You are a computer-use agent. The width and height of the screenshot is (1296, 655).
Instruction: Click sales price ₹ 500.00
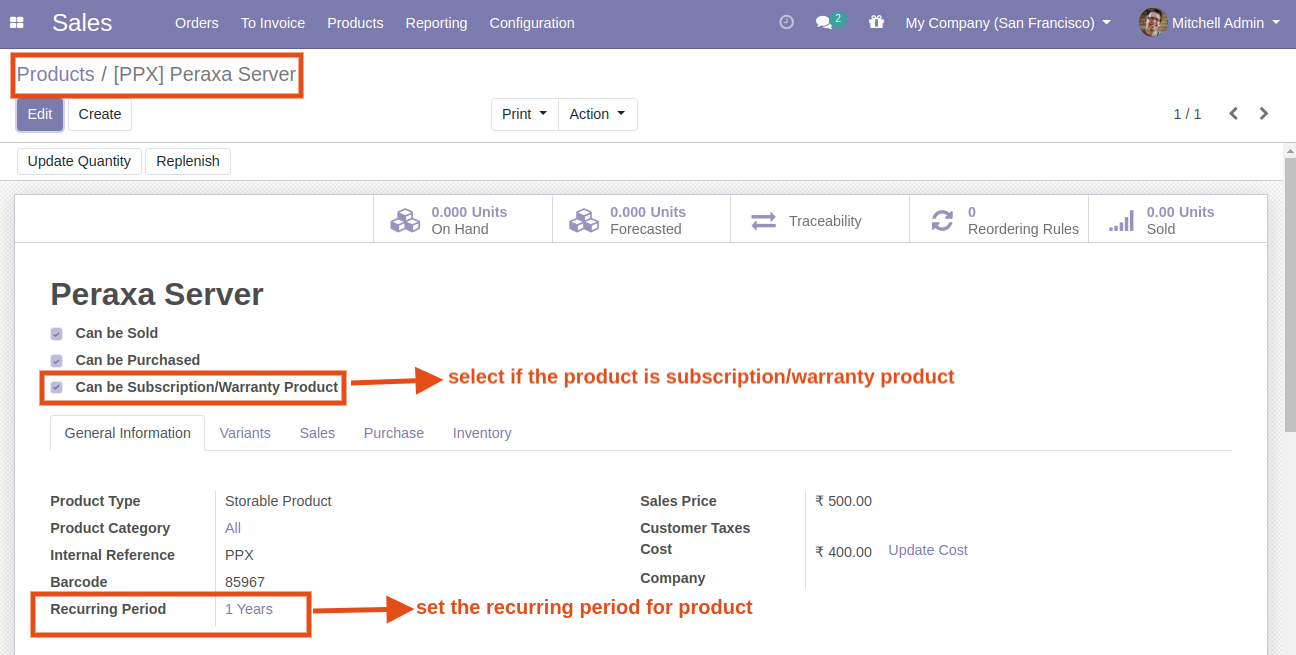pos(843,501)
